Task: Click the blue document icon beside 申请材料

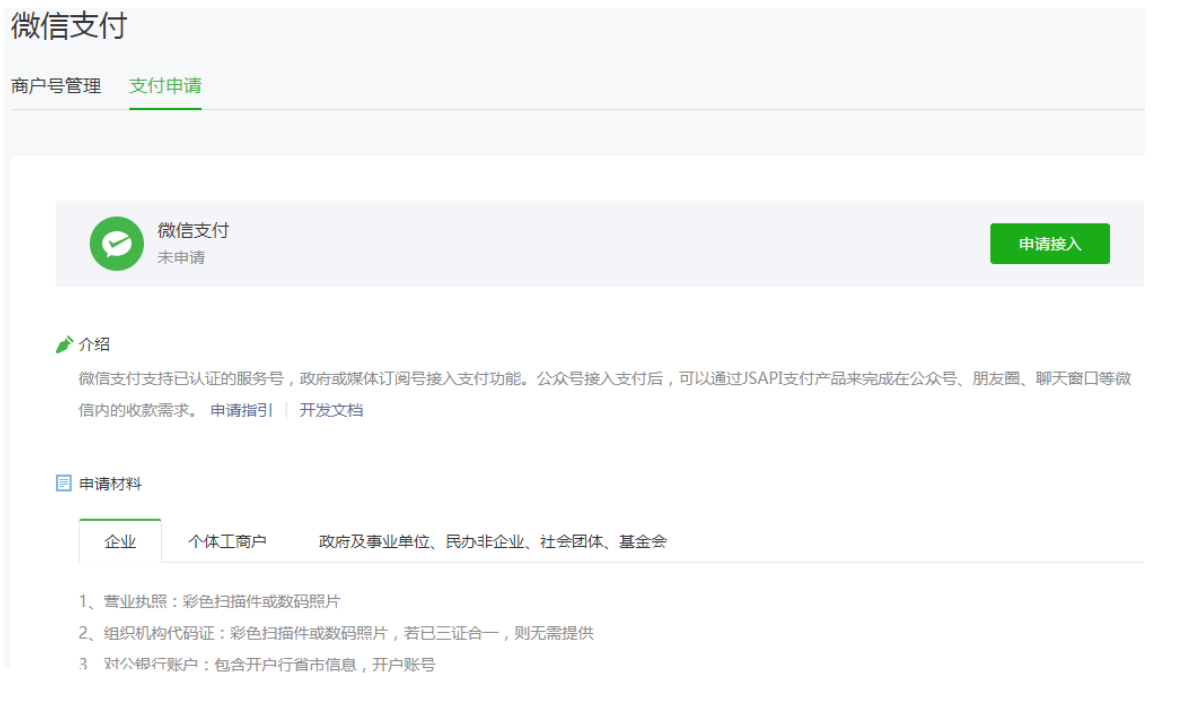Action: [64, 484]
